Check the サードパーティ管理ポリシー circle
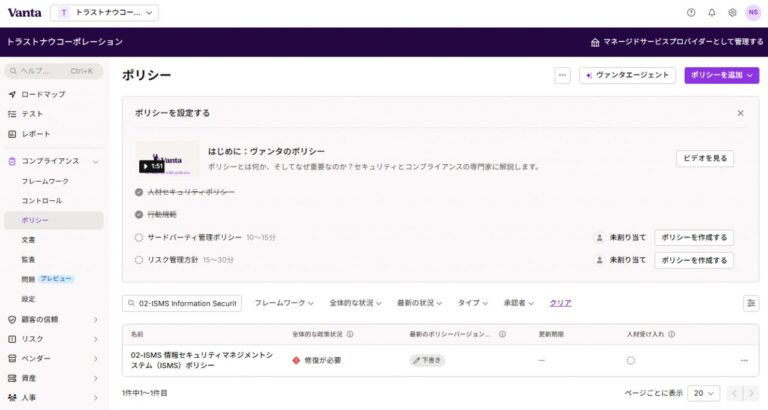 139,238
